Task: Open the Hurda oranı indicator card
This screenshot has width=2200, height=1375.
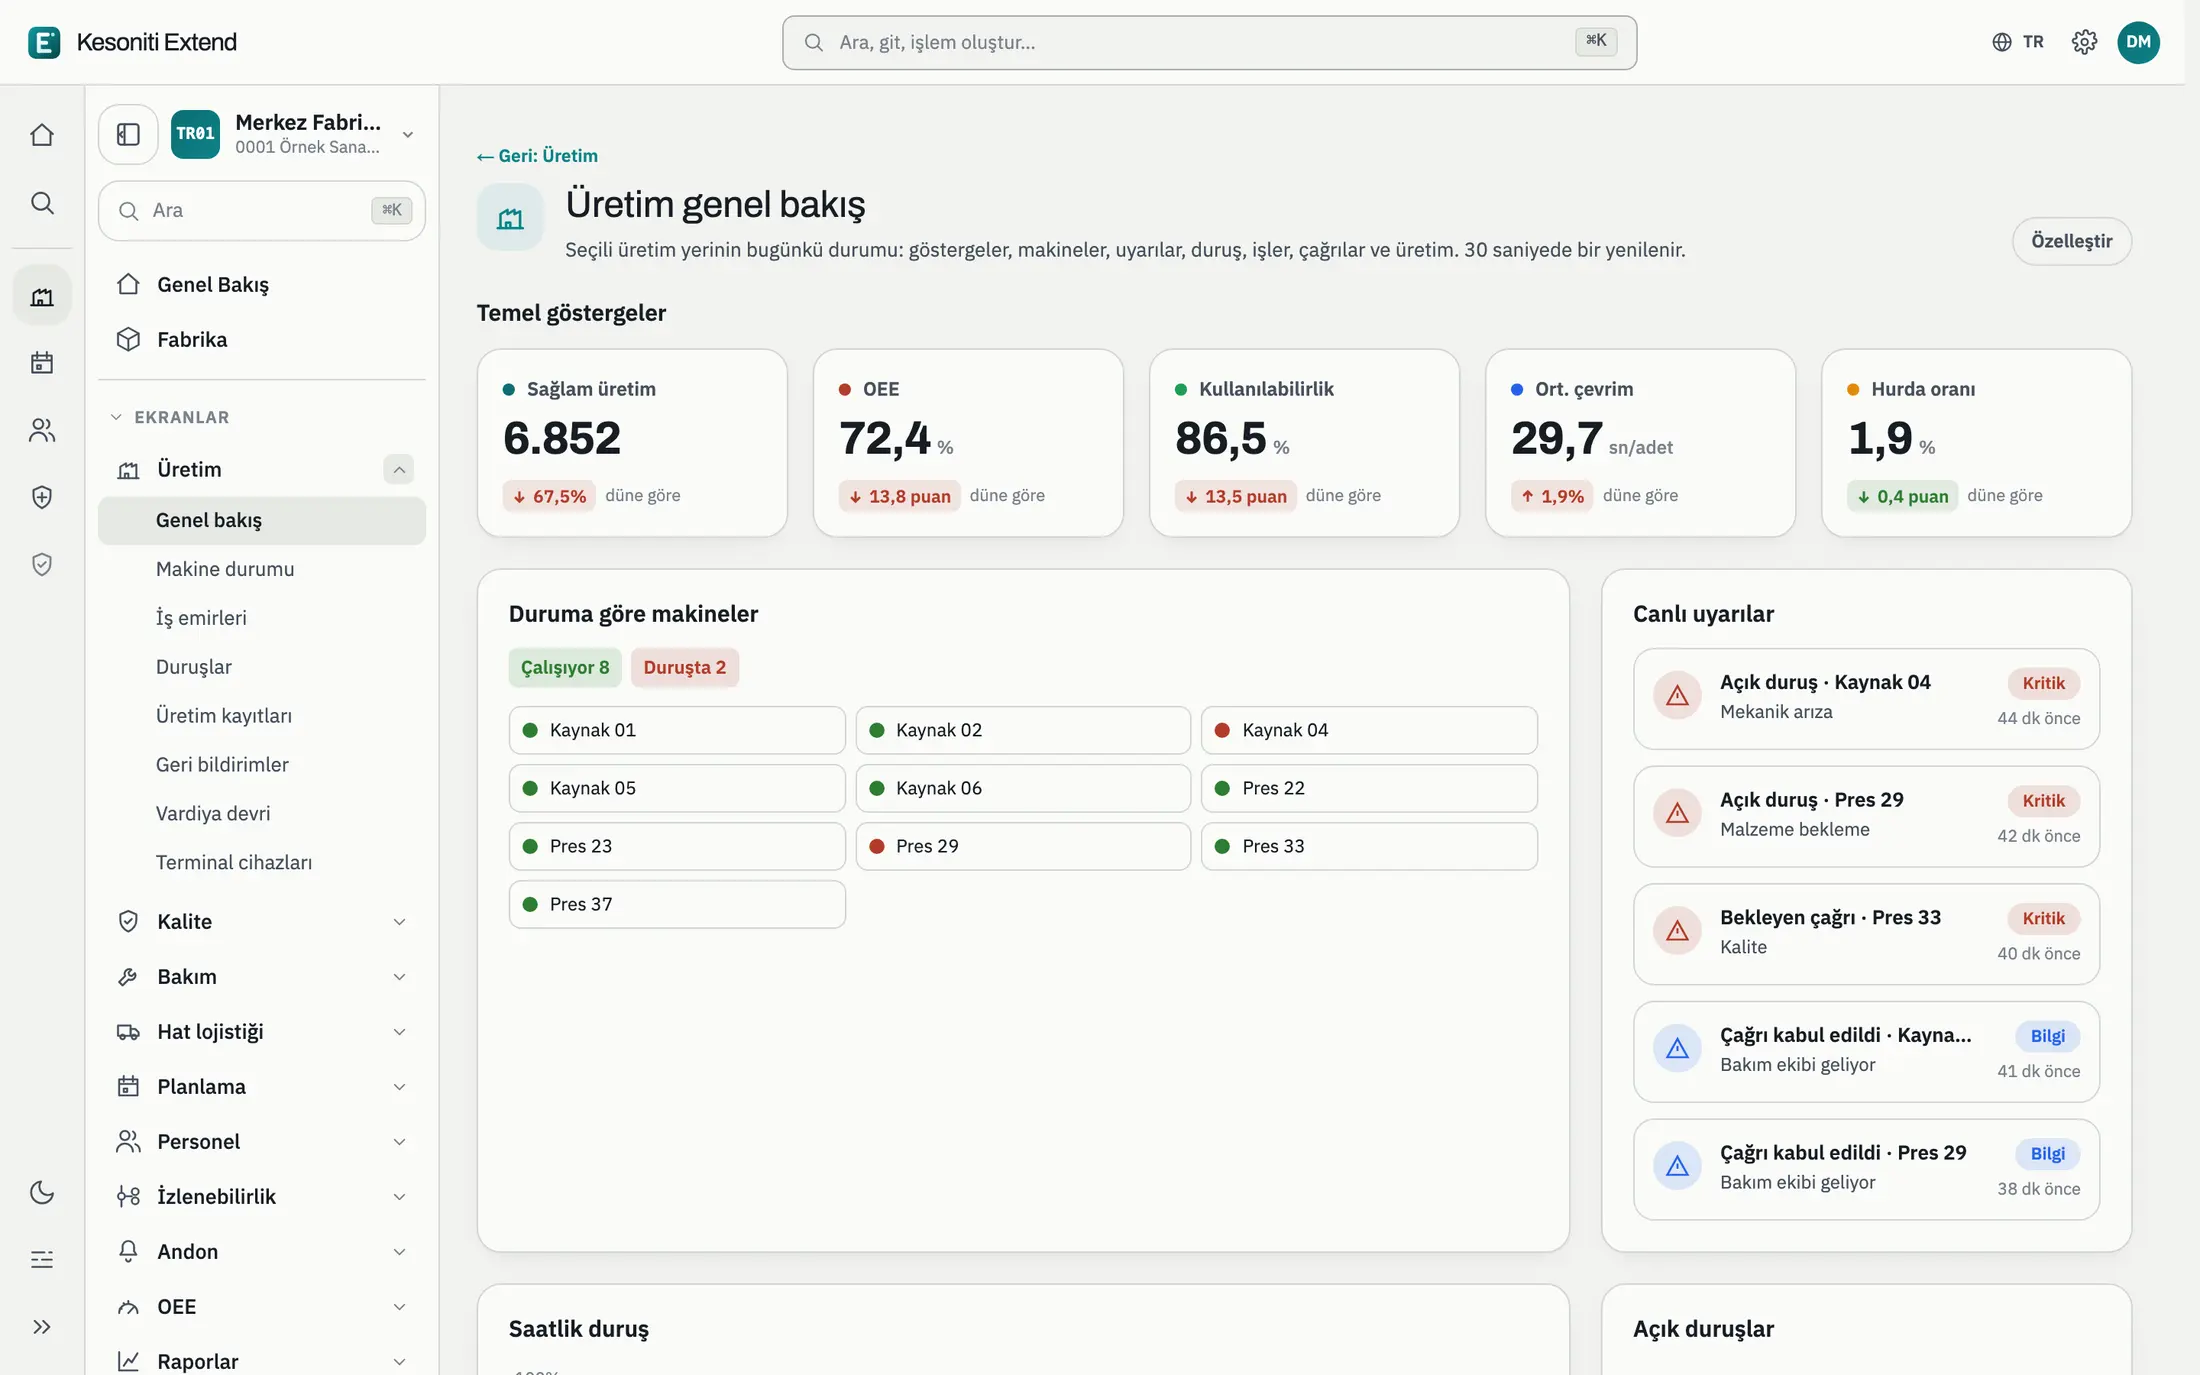Action: pyautogui.click(x=1976, y=443)
